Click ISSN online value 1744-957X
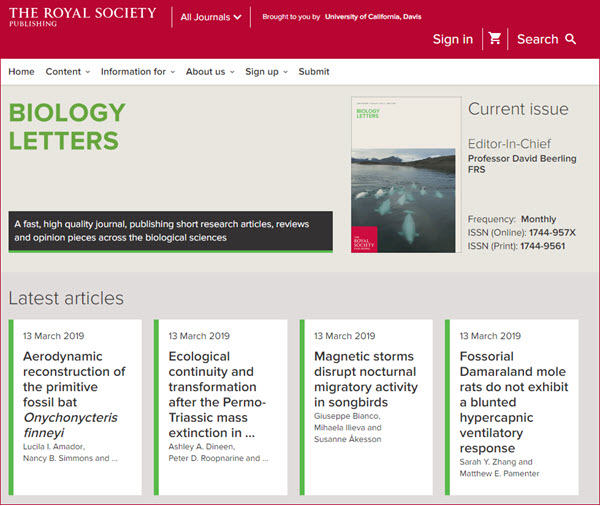 coord(552,232)
